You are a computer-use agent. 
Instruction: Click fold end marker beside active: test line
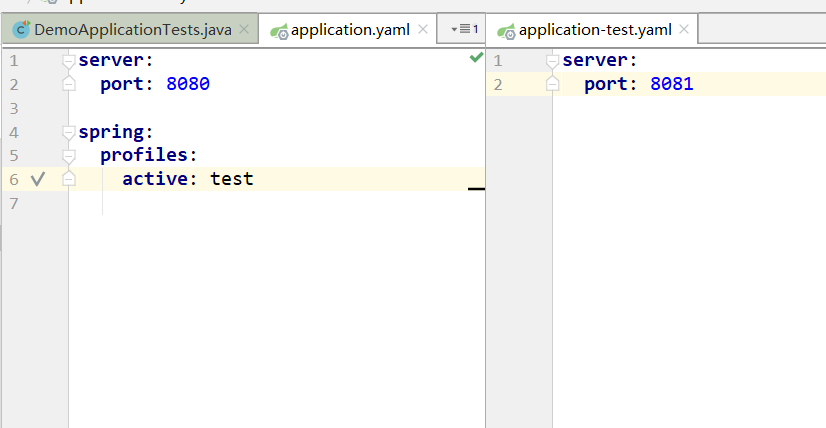pyautogui.click(x=68, y=179)
